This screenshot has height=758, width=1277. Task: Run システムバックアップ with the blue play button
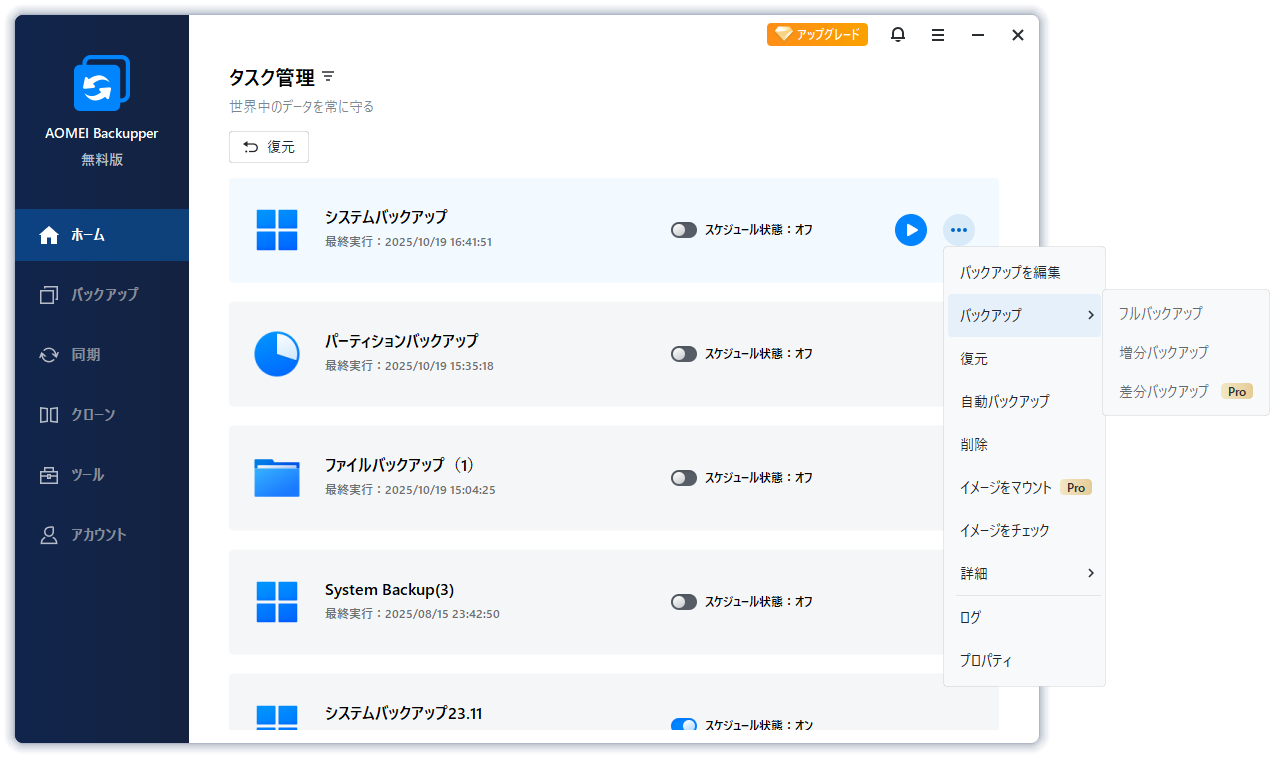[911, 230]
